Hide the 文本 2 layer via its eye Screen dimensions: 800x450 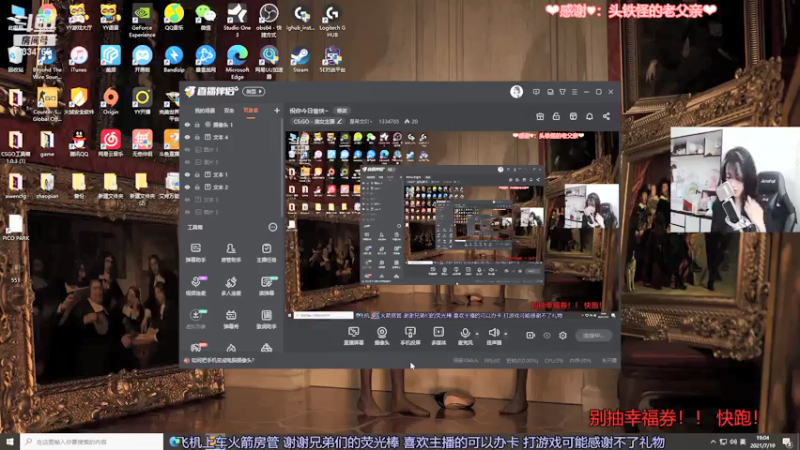[187, 187]
